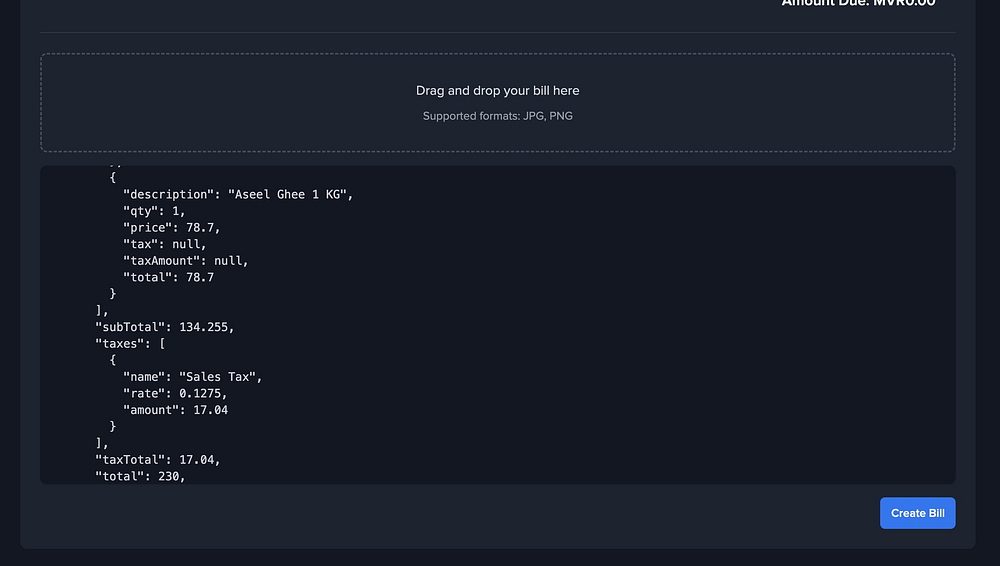Click the "taxAmount": null line
Image resolution: width=1000 pixels, height=566 pixels.
coord(185,260)
